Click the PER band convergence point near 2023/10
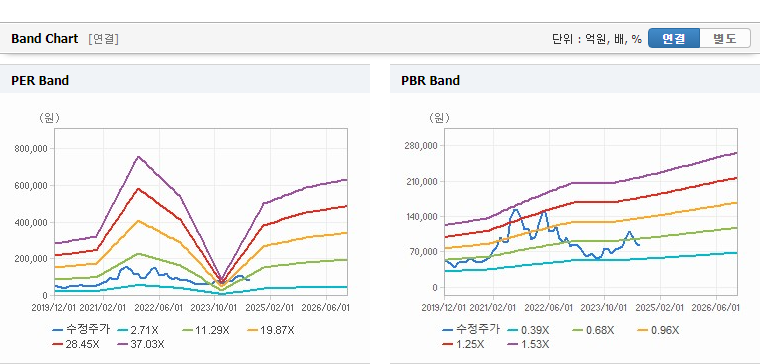Image resolution: width=760 pixels, height=364 pixels. [222, 281]
